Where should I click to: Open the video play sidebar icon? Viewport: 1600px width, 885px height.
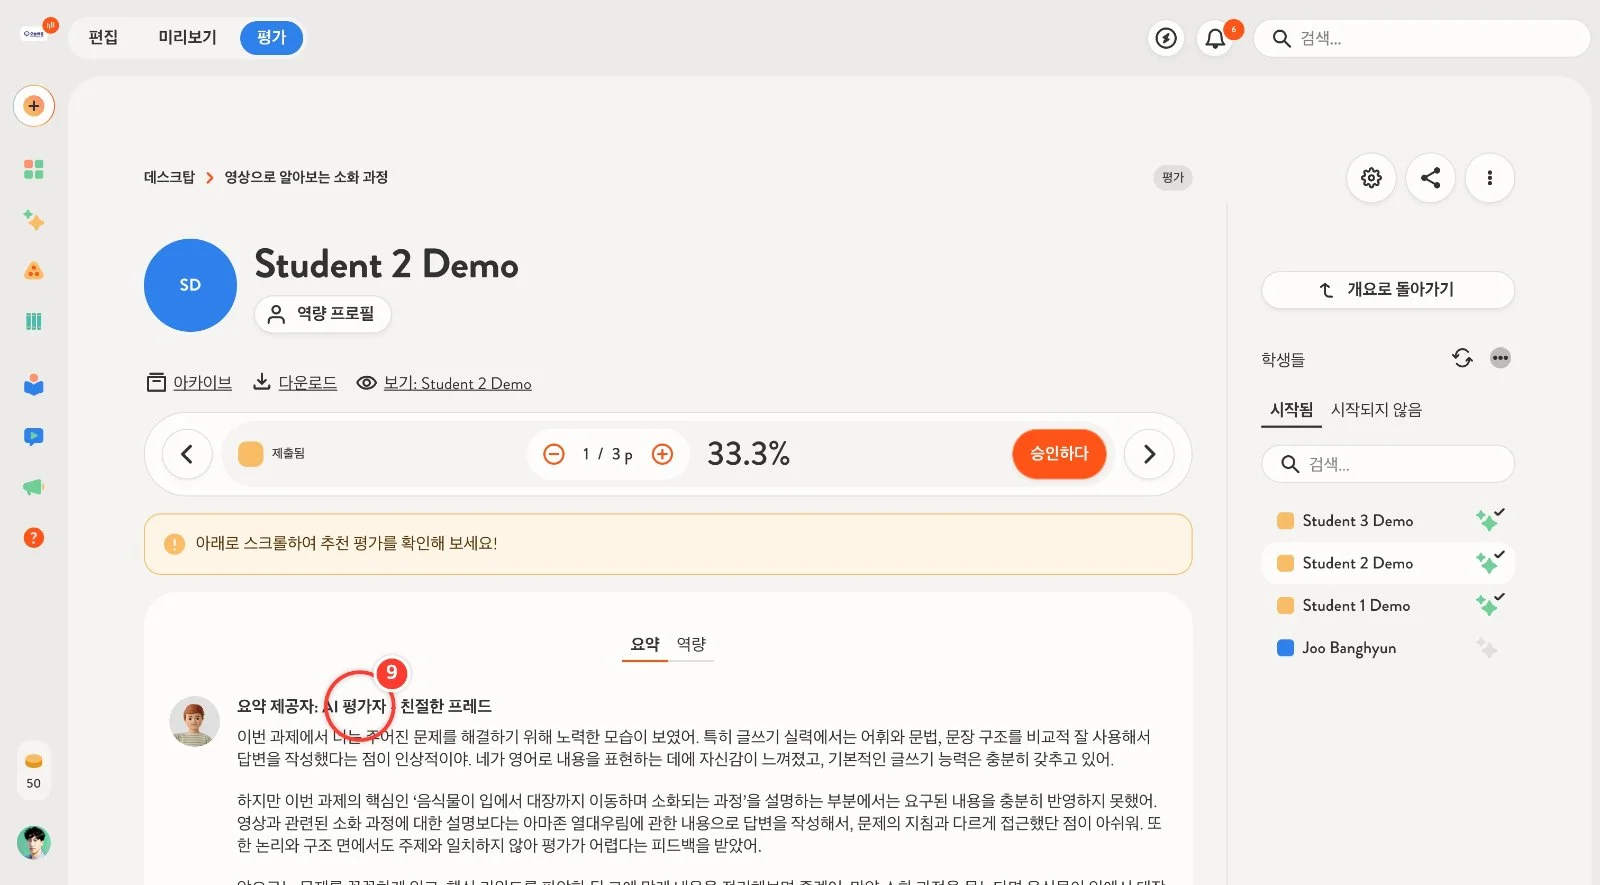[x=34, y=436]
